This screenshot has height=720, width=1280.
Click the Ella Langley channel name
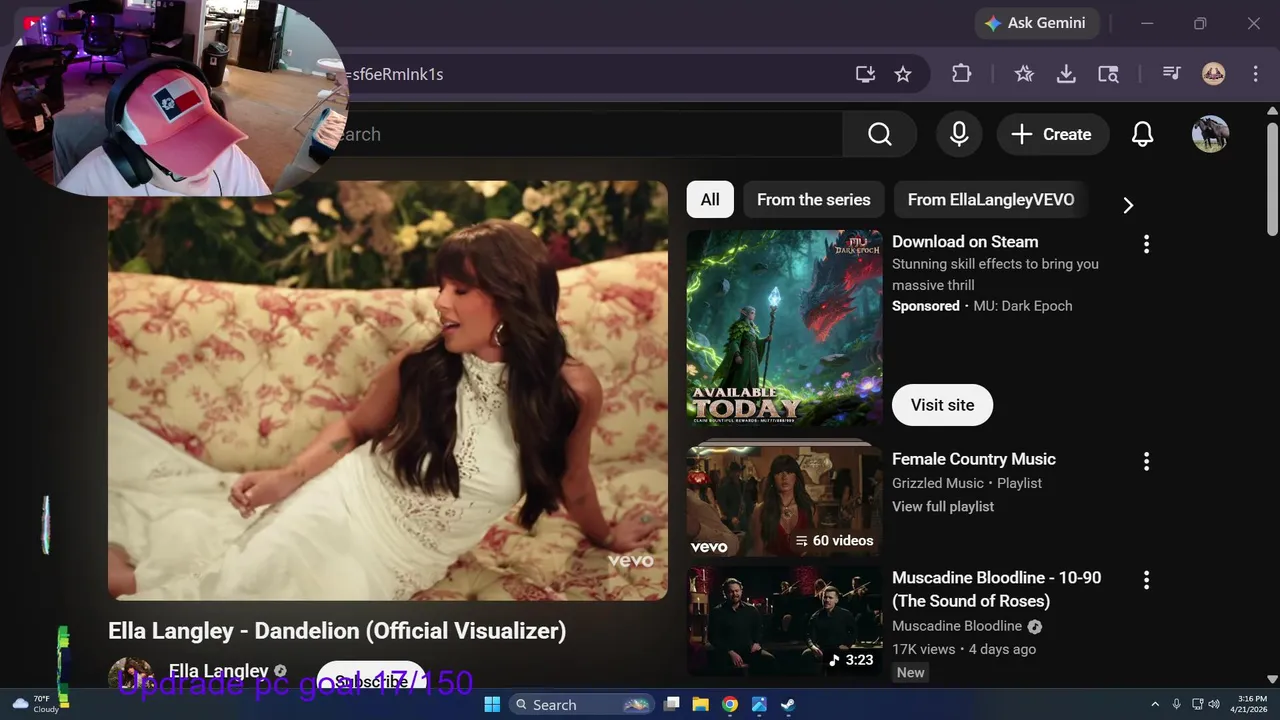point(218,671)
